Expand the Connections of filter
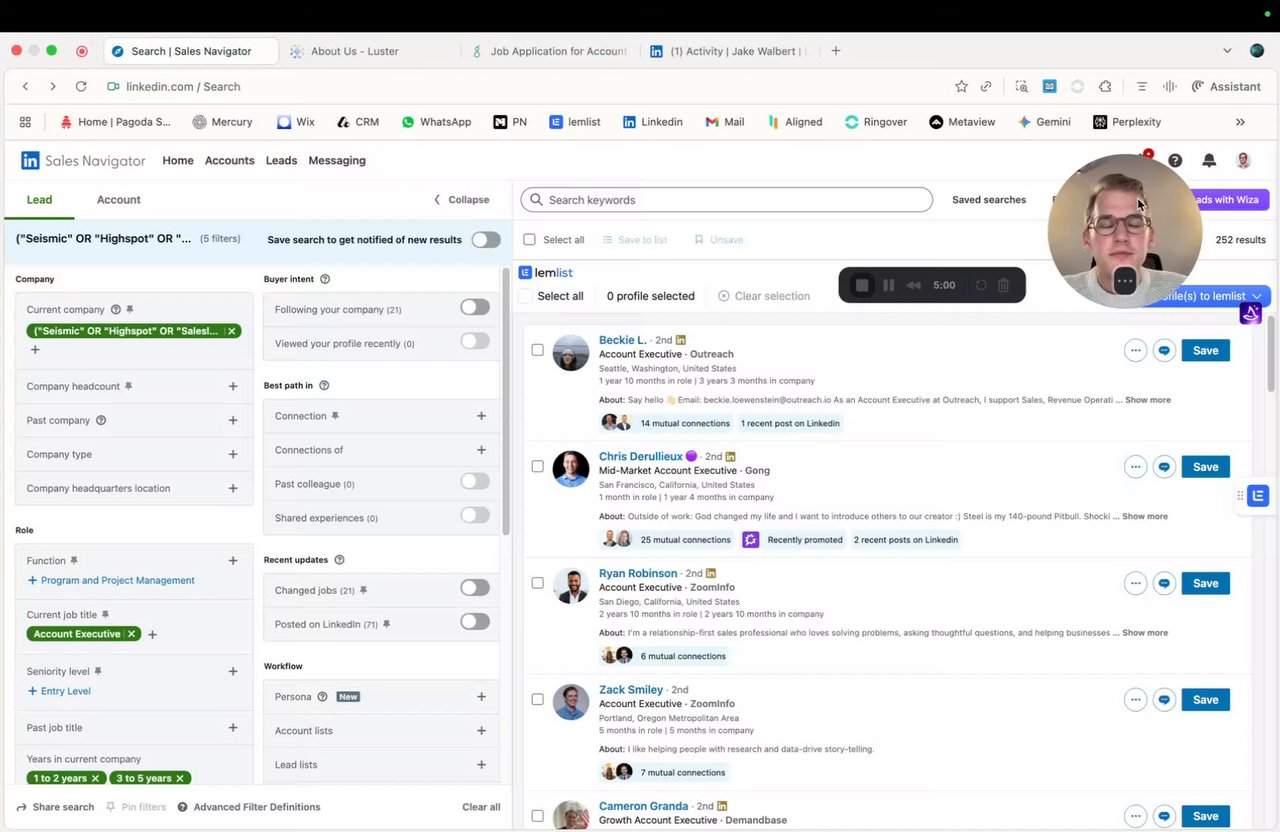 click(481, 450)
